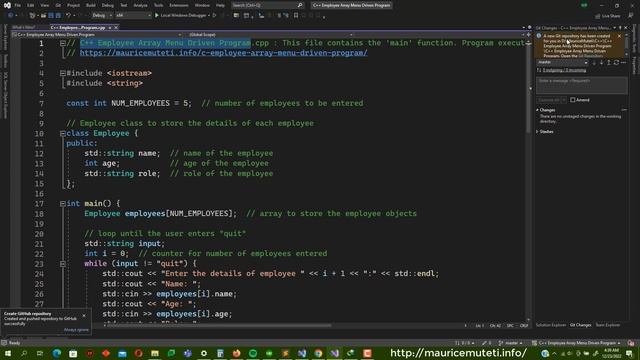Click Always ignore in the GitHub popup

point(76,330)
